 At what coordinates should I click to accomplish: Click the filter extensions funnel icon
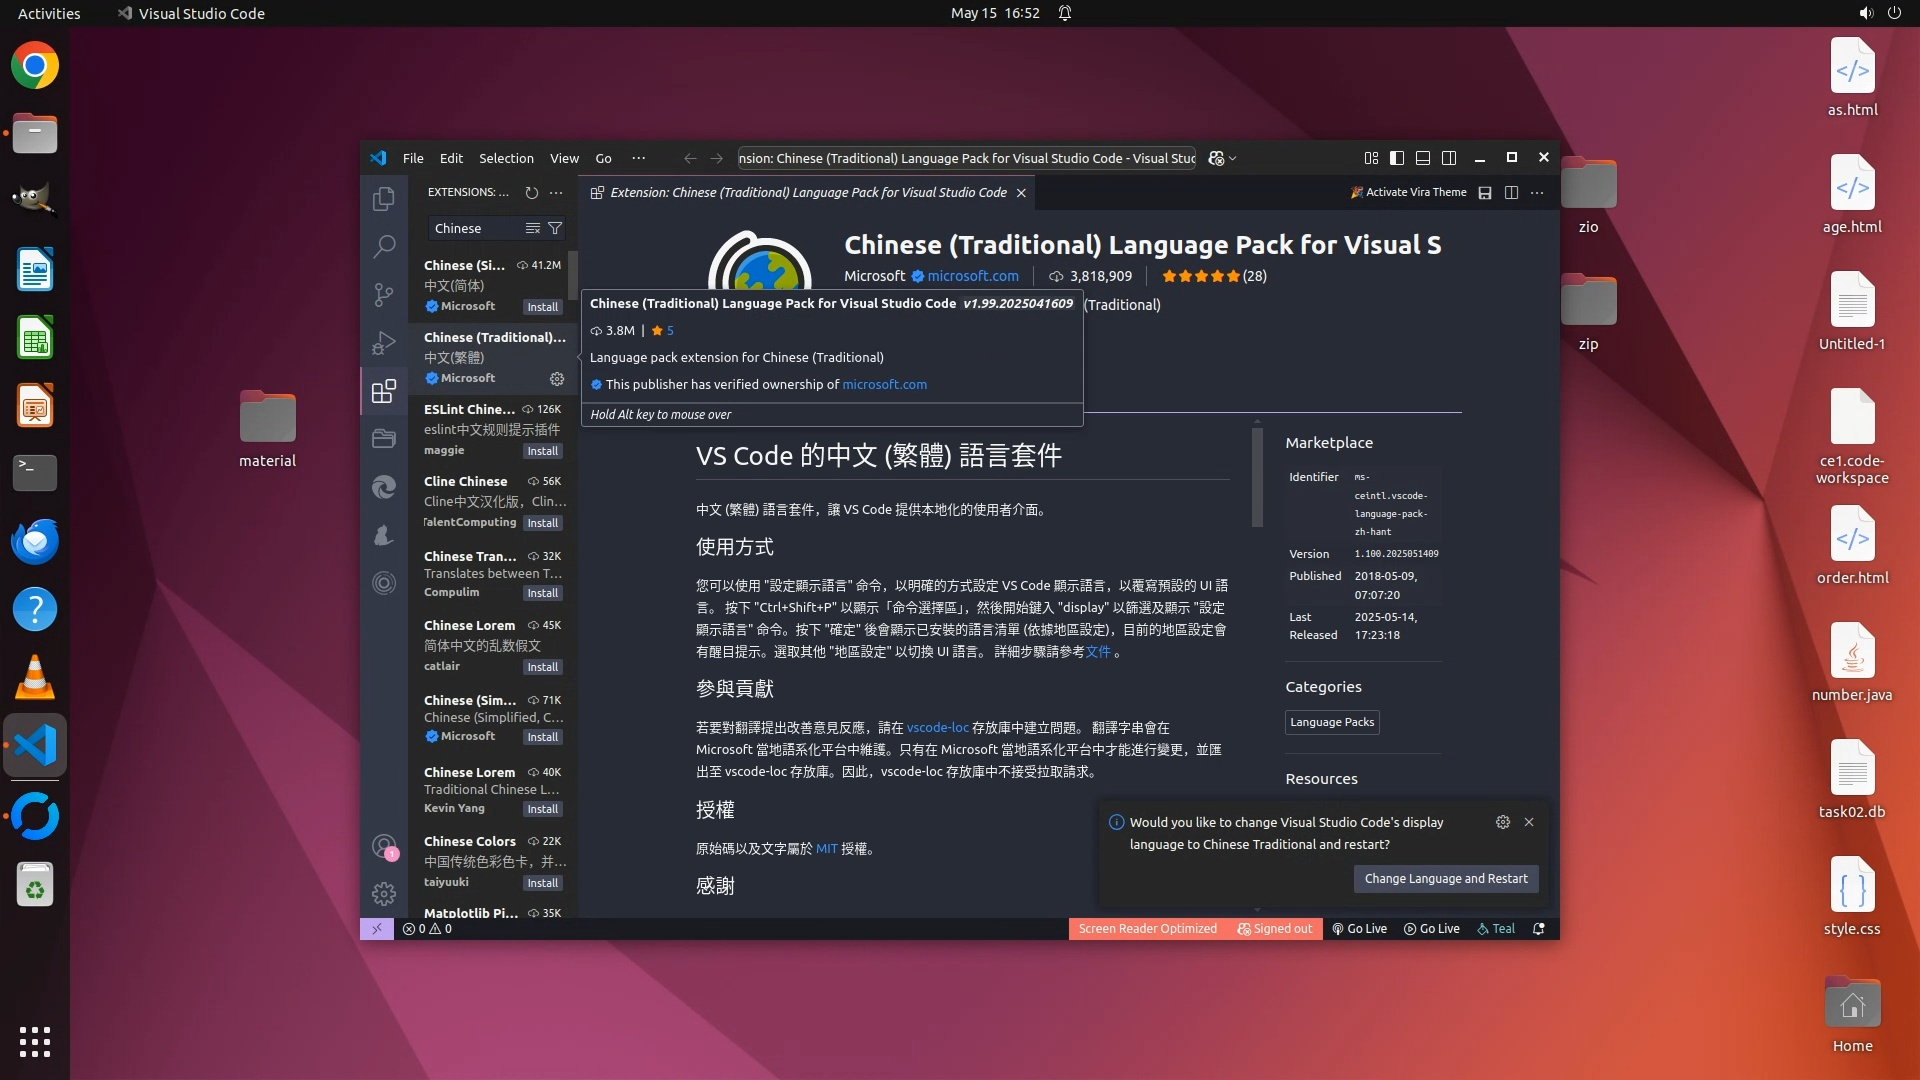tap(555, 228)
